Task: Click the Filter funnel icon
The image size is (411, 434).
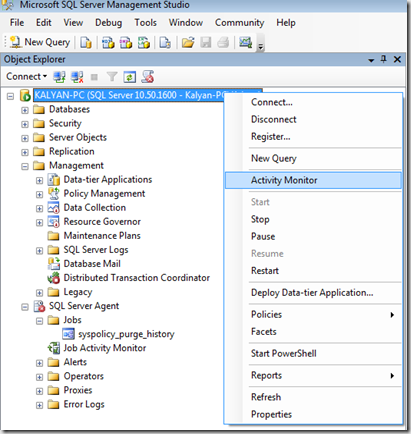Action: tap(112, 77)
